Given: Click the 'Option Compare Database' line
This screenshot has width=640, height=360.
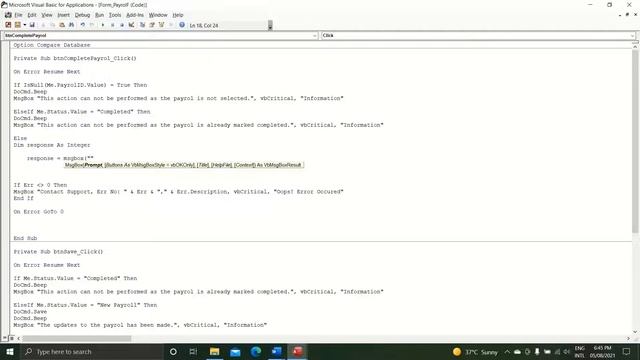Looking at the screenshot, I should [x=52, y=45].
